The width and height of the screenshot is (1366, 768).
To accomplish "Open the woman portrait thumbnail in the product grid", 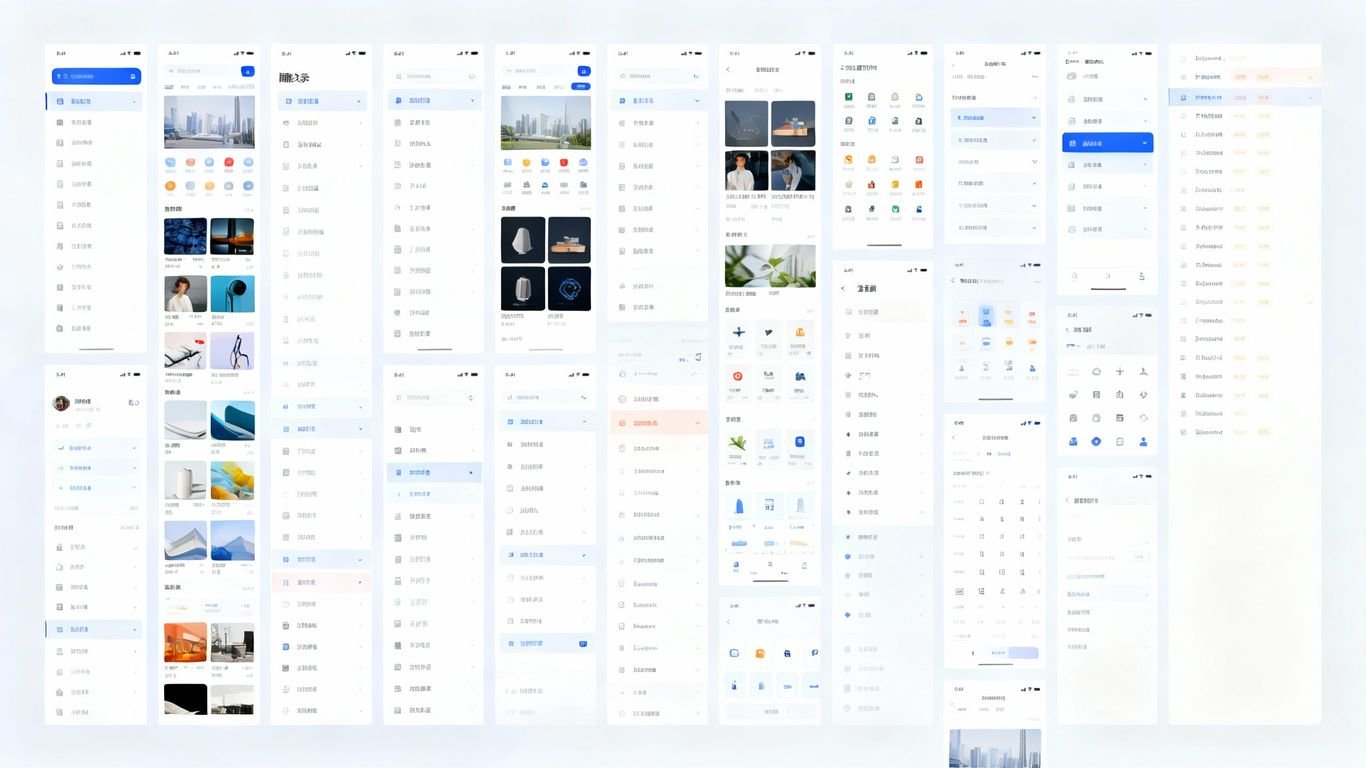I will (185, 294).
